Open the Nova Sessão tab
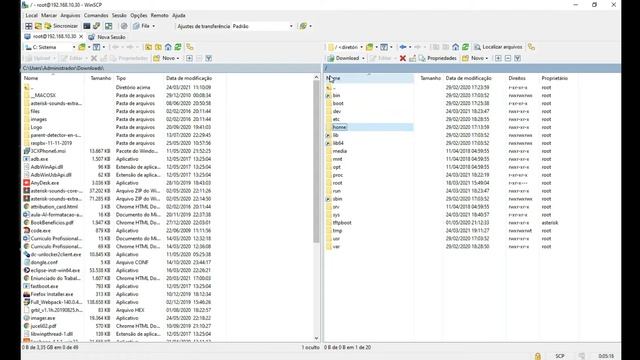Screen dimensions: 640x360 [x=107, y=37]
